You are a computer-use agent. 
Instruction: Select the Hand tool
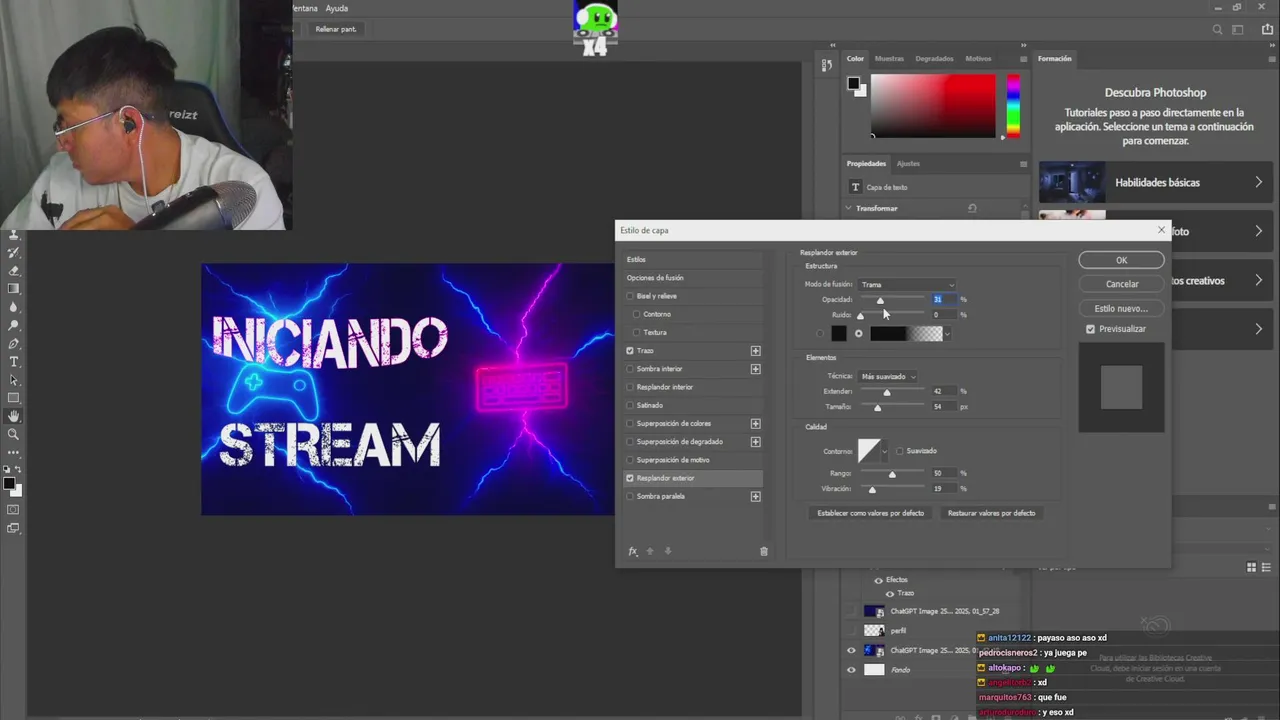14,416
